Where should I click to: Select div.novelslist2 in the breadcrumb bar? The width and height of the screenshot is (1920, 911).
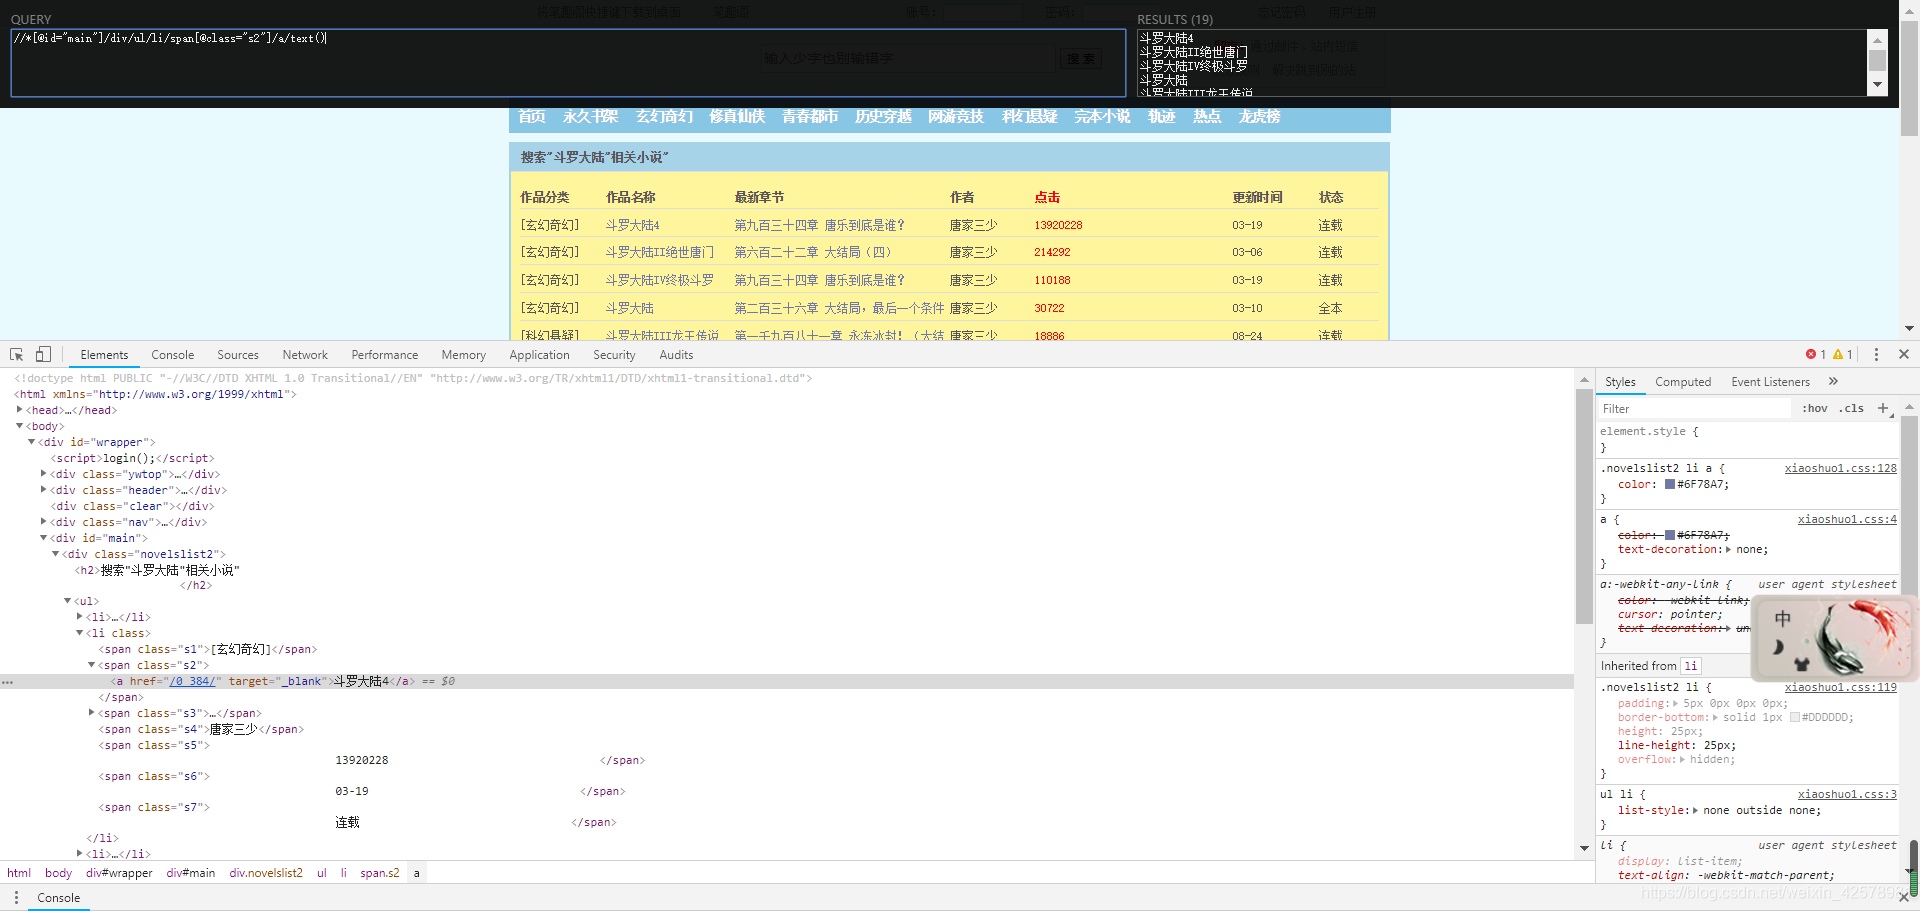(x=266, y=873)
